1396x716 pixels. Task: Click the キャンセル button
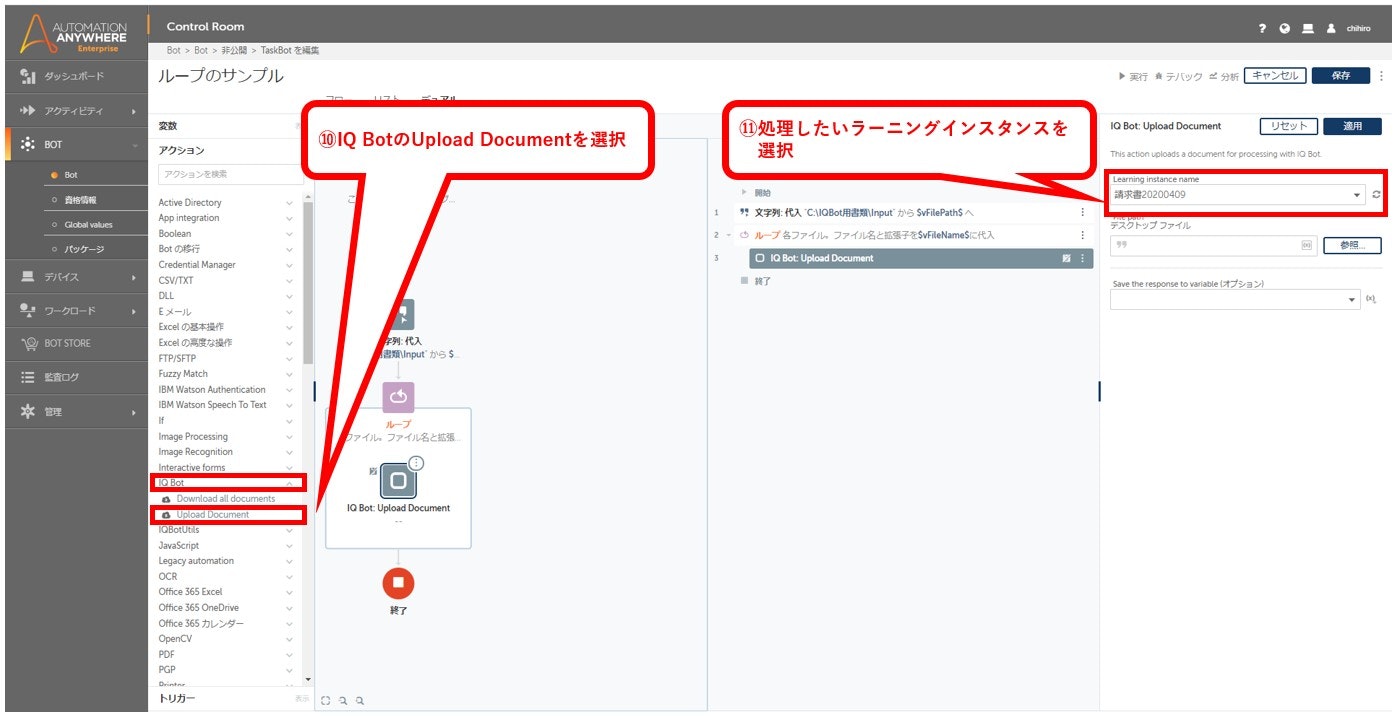click(1275, 76)
